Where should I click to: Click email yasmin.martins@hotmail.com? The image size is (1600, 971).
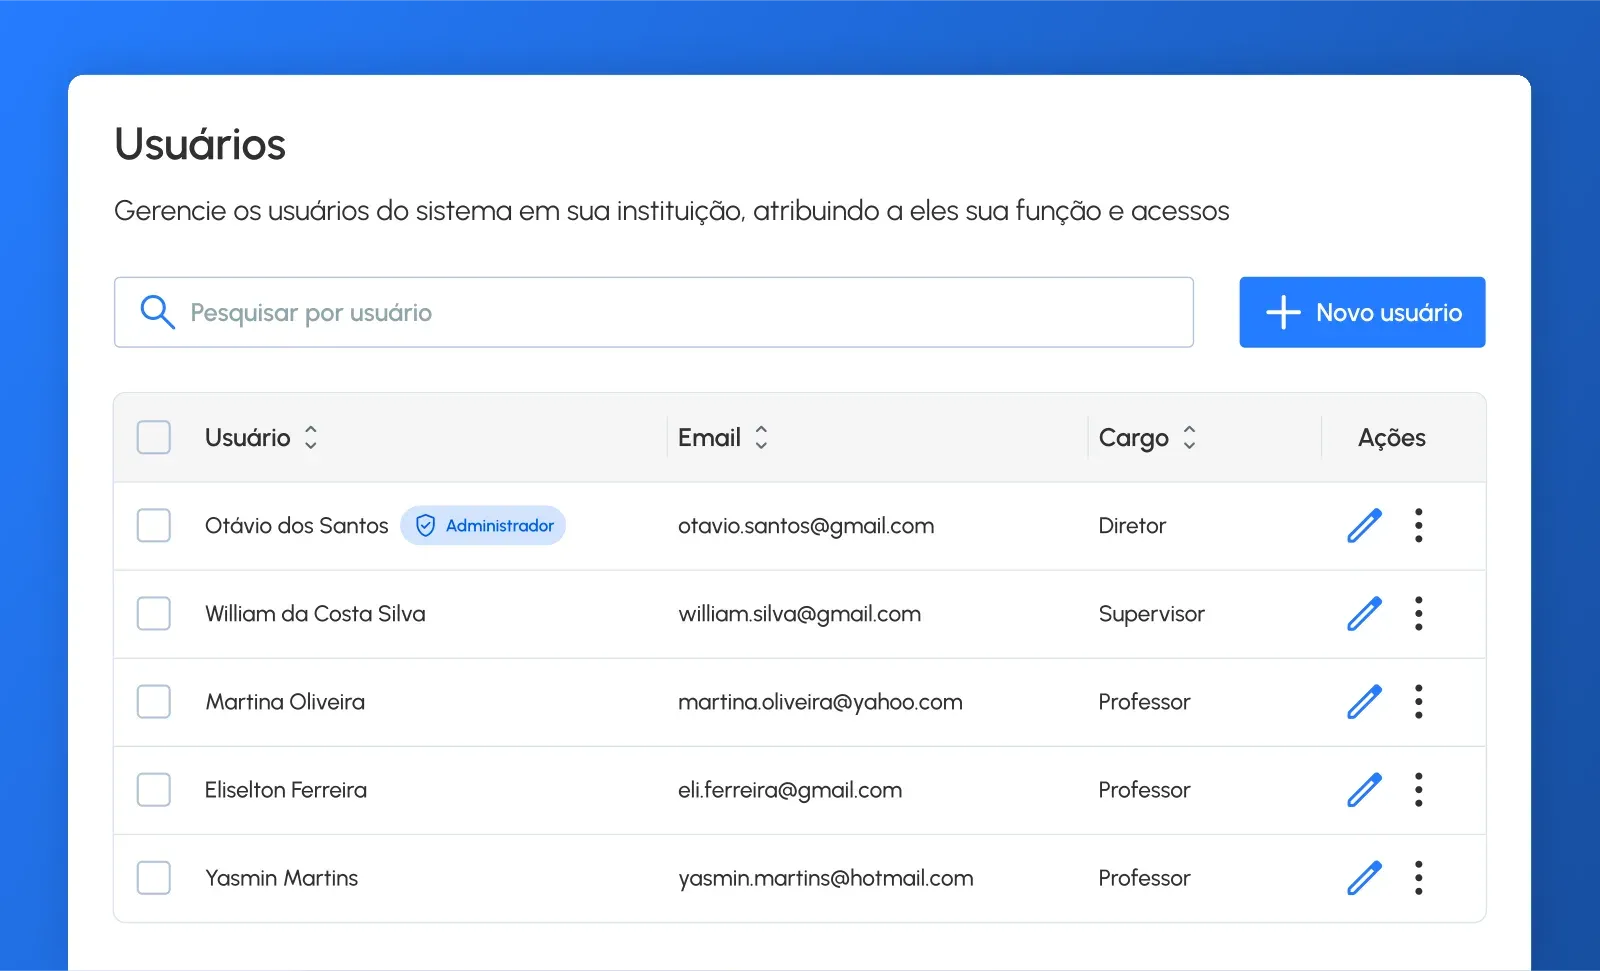(826, 877)
